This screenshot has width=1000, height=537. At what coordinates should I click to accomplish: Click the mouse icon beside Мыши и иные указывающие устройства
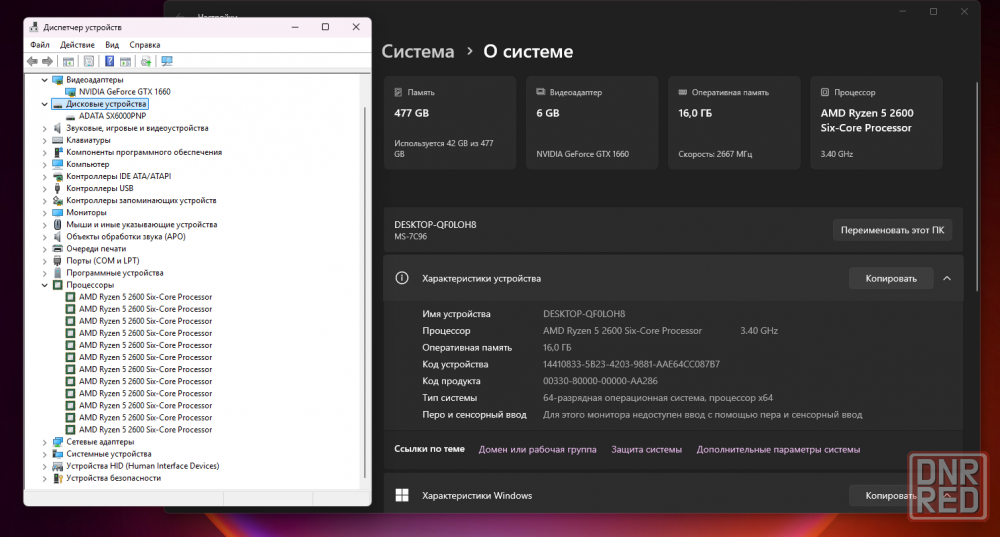(x=57, y=224)
